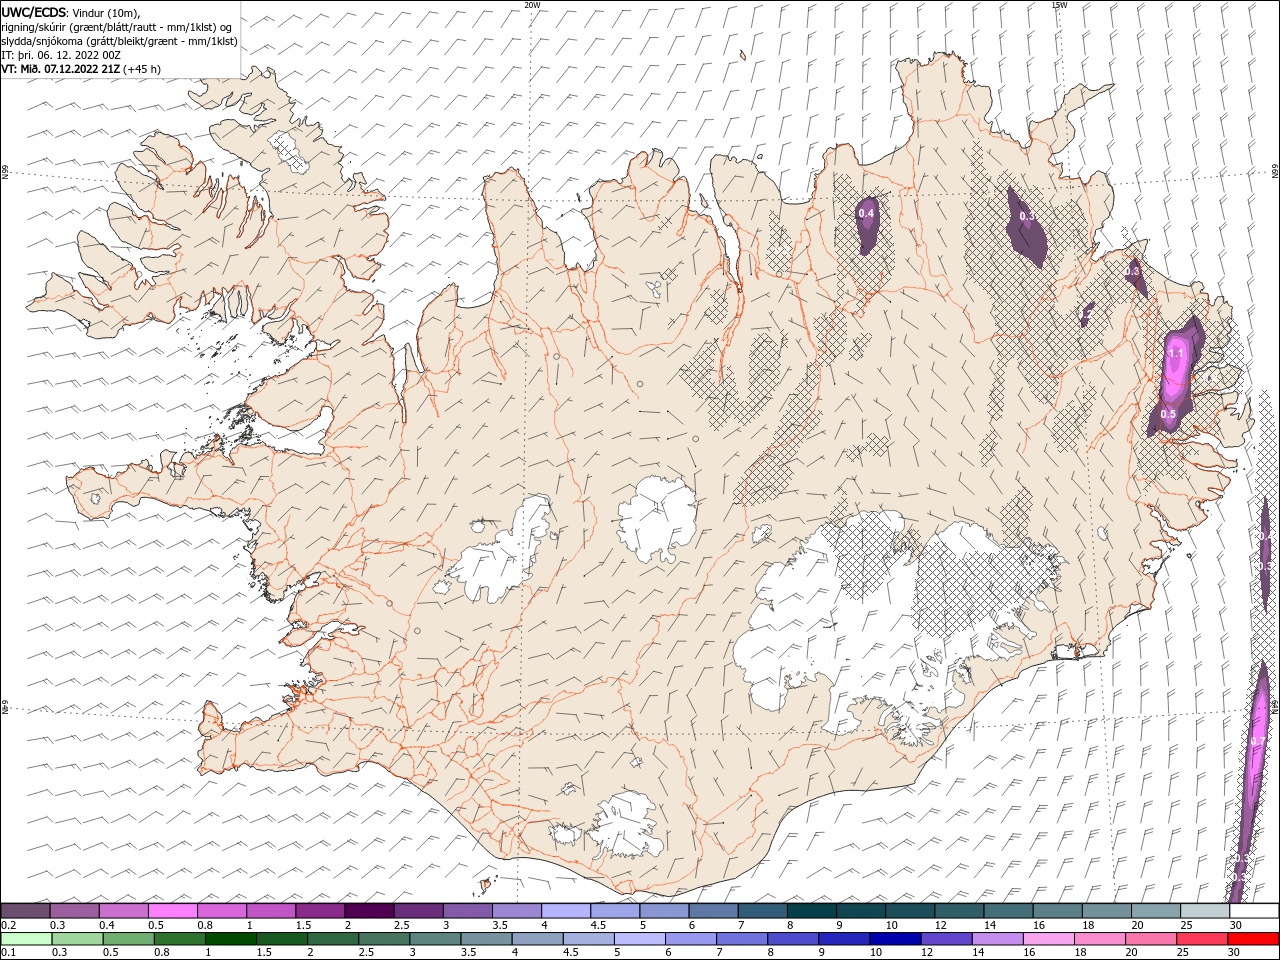Click the white Langjökull glacier west of Hofsjökull
The image size is (1280, 960).
503,552
